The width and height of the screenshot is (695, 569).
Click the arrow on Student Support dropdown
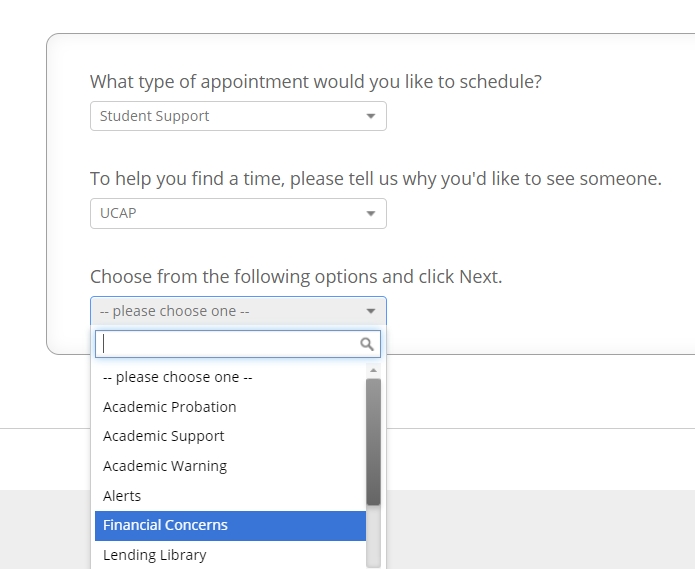[x=370, y=116]
